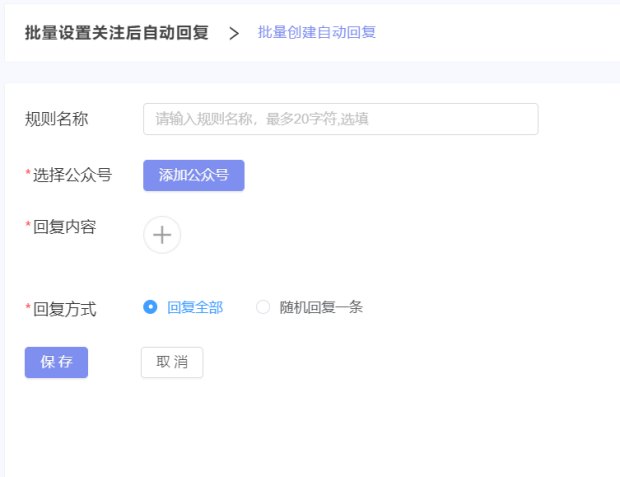Click the 回复内容 label text
The width and height of the screenshot is (620, 477).
point(64,227)
